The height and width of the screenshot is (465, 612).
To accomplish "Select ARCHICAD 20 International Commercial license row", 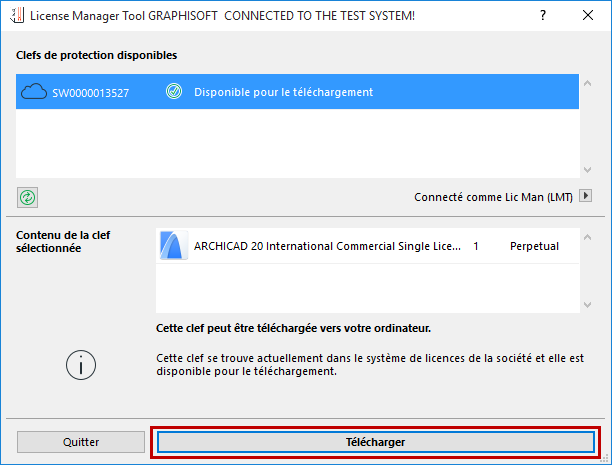I will point(368,246).
